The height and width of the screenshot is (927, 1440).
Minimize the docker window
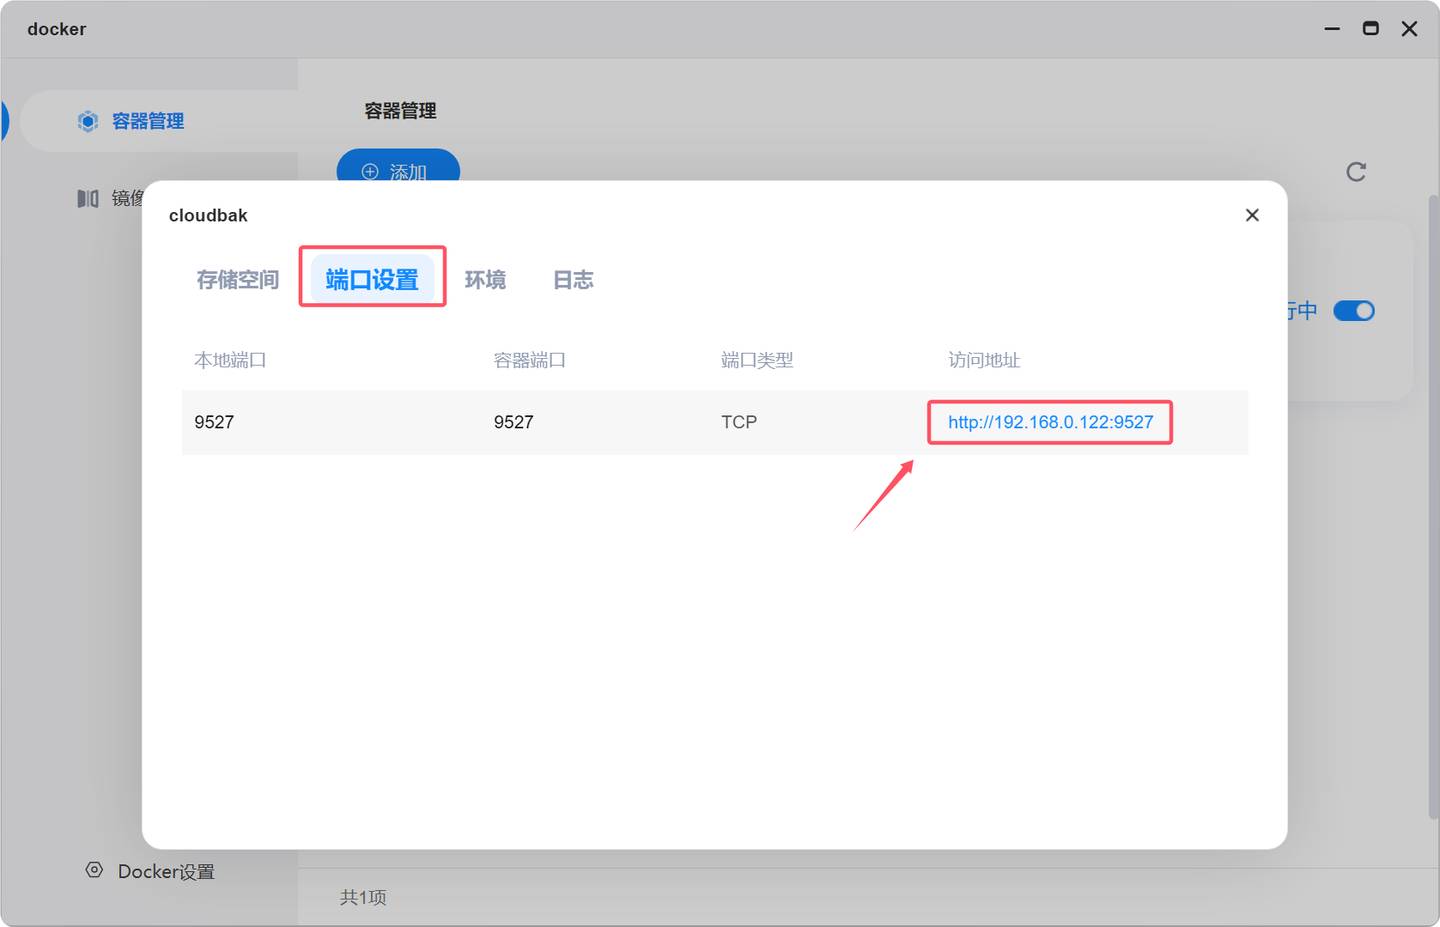pos(1332,29)
